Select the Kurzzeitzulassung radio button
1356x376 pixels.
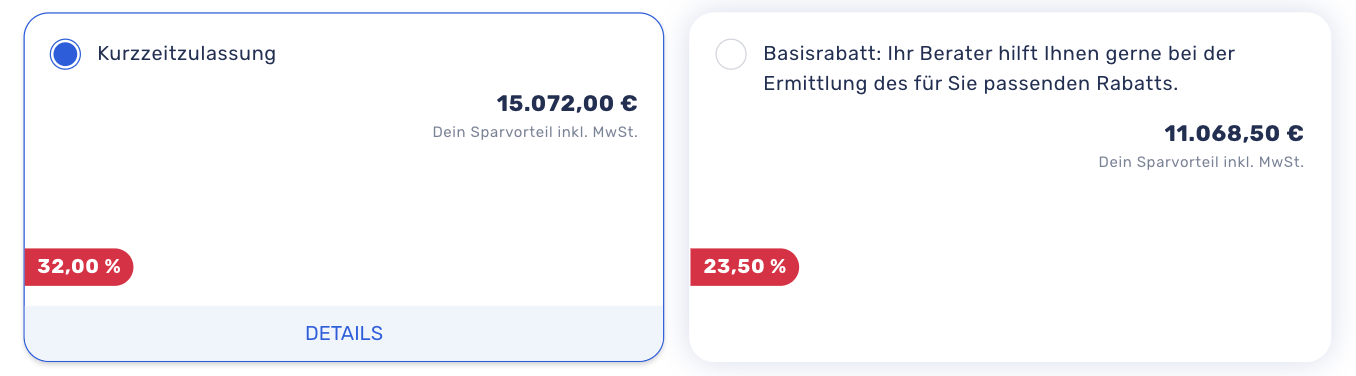coord(65,54)
